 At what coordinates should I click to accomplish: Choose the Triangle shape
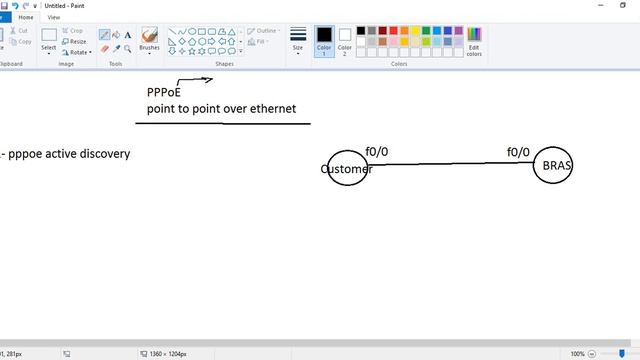(x=231, y=32)
